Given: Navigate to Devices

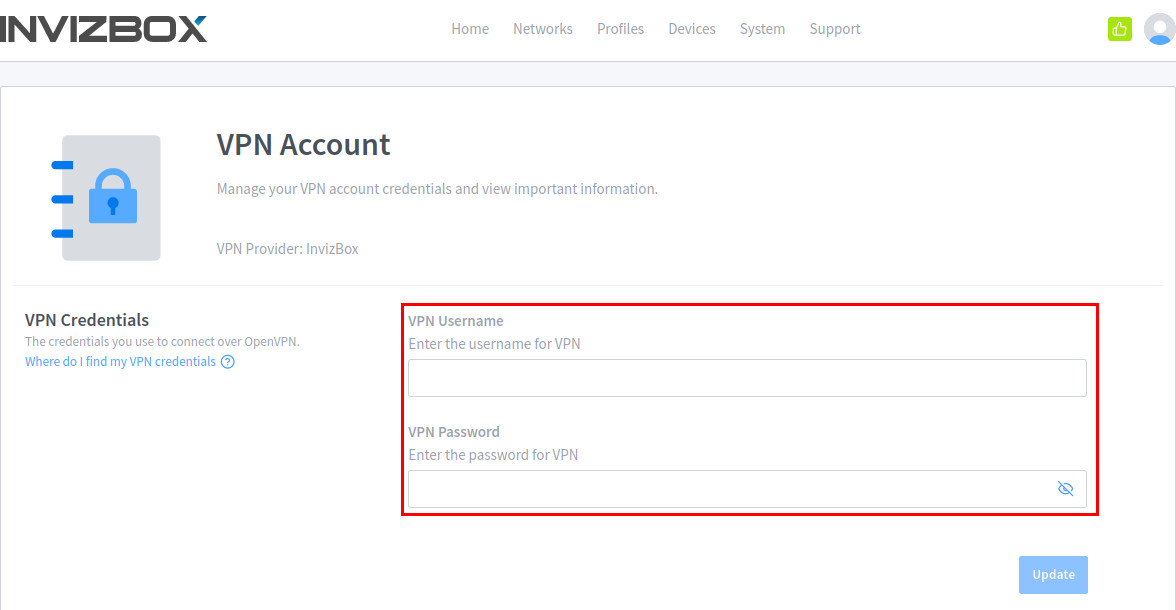Looking at the screenshot, I should tap(692, 29).
